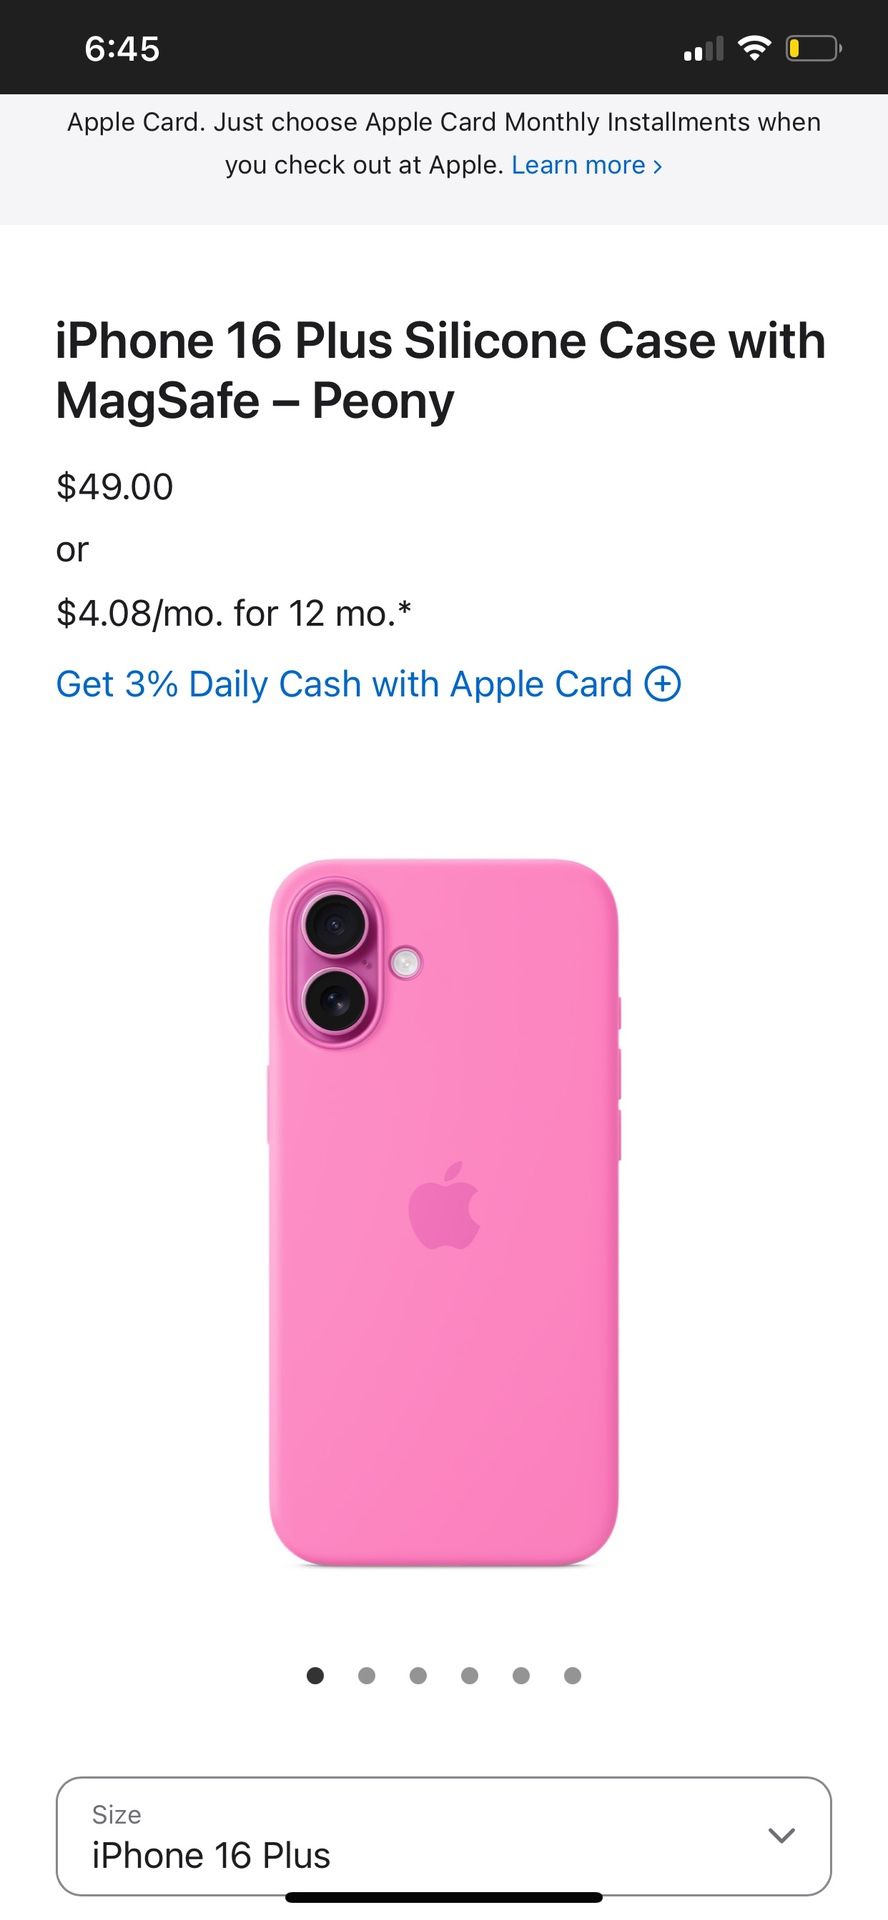
Task: Tap the Learn more chevron arrow
Action: click(x=657, y=166)
